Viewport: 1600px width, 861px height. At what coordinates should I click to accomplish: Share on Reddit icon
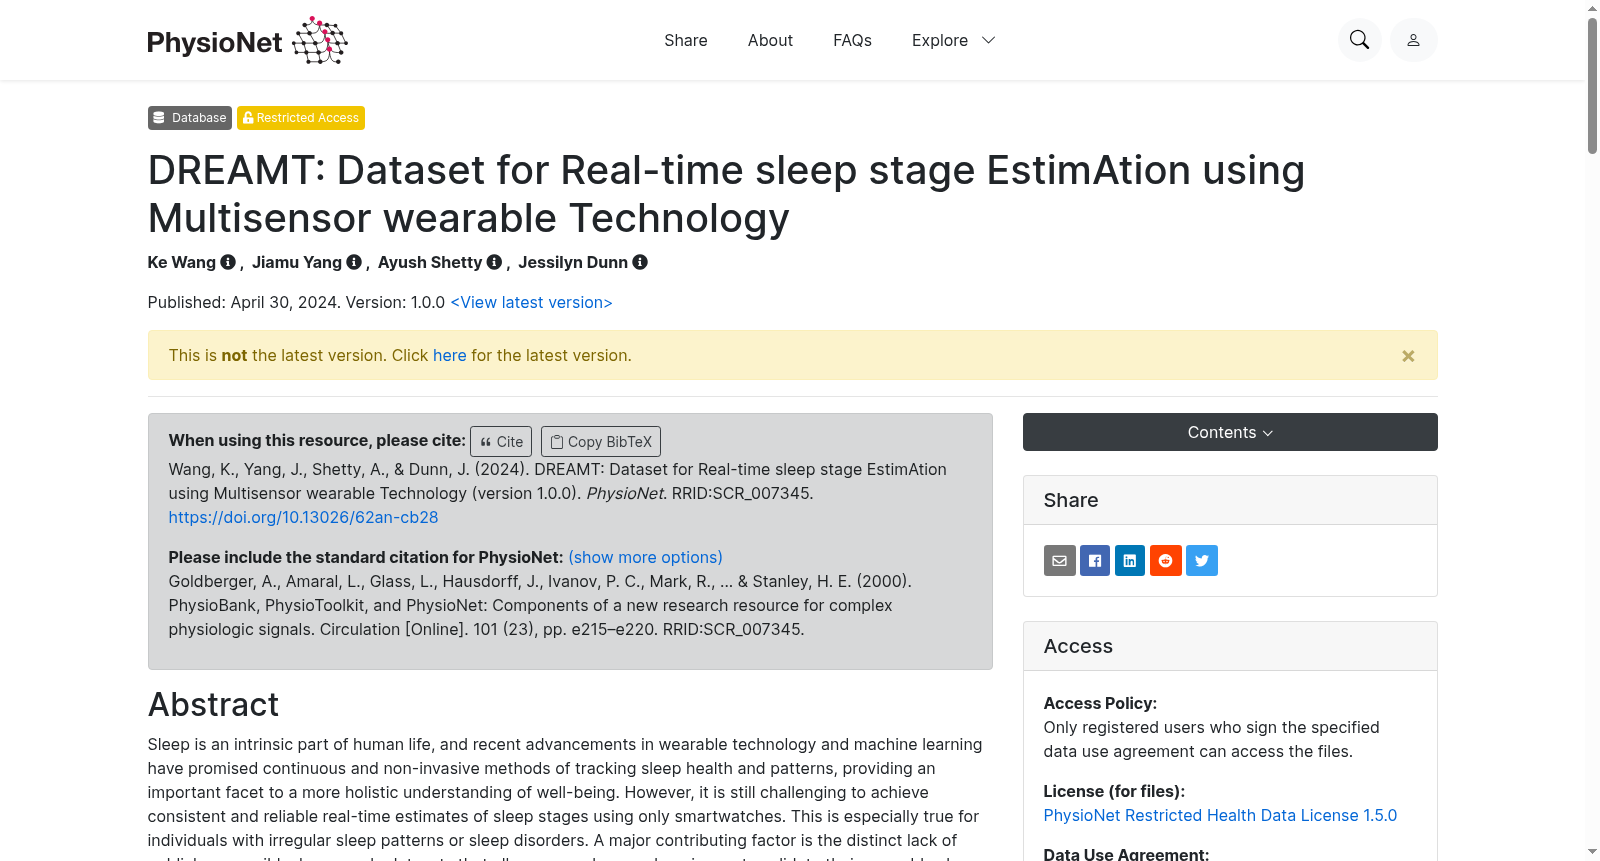coord(1166,560)
